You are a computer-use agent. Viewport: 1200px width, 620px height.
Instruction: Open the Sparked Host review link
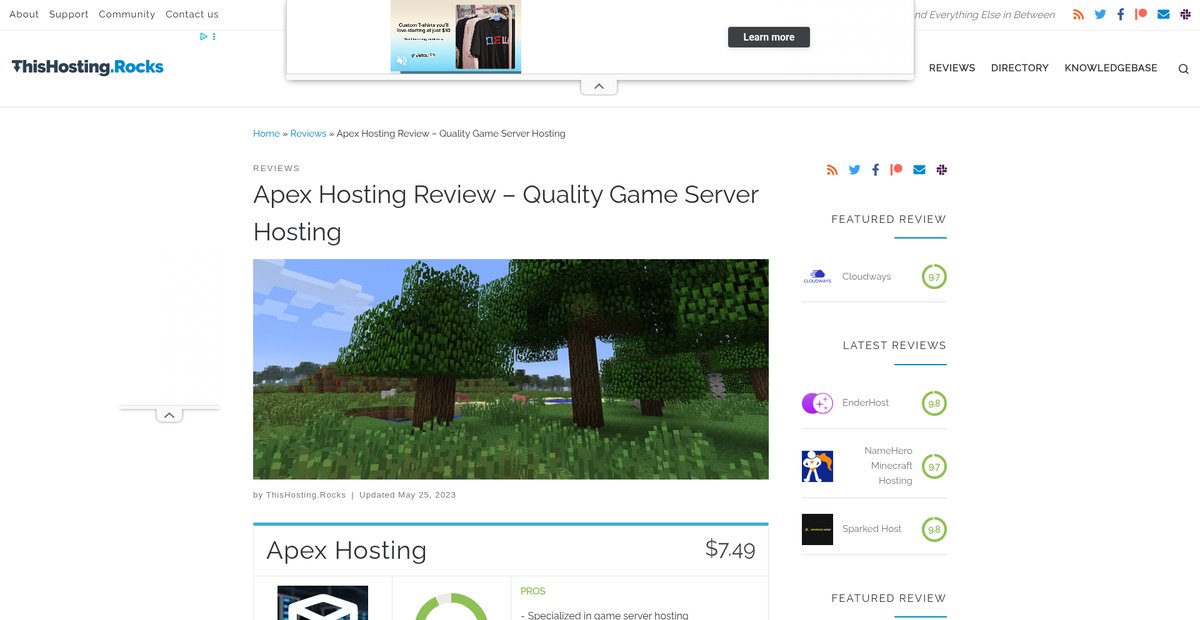pyautogui.click(x=872, y=529)
